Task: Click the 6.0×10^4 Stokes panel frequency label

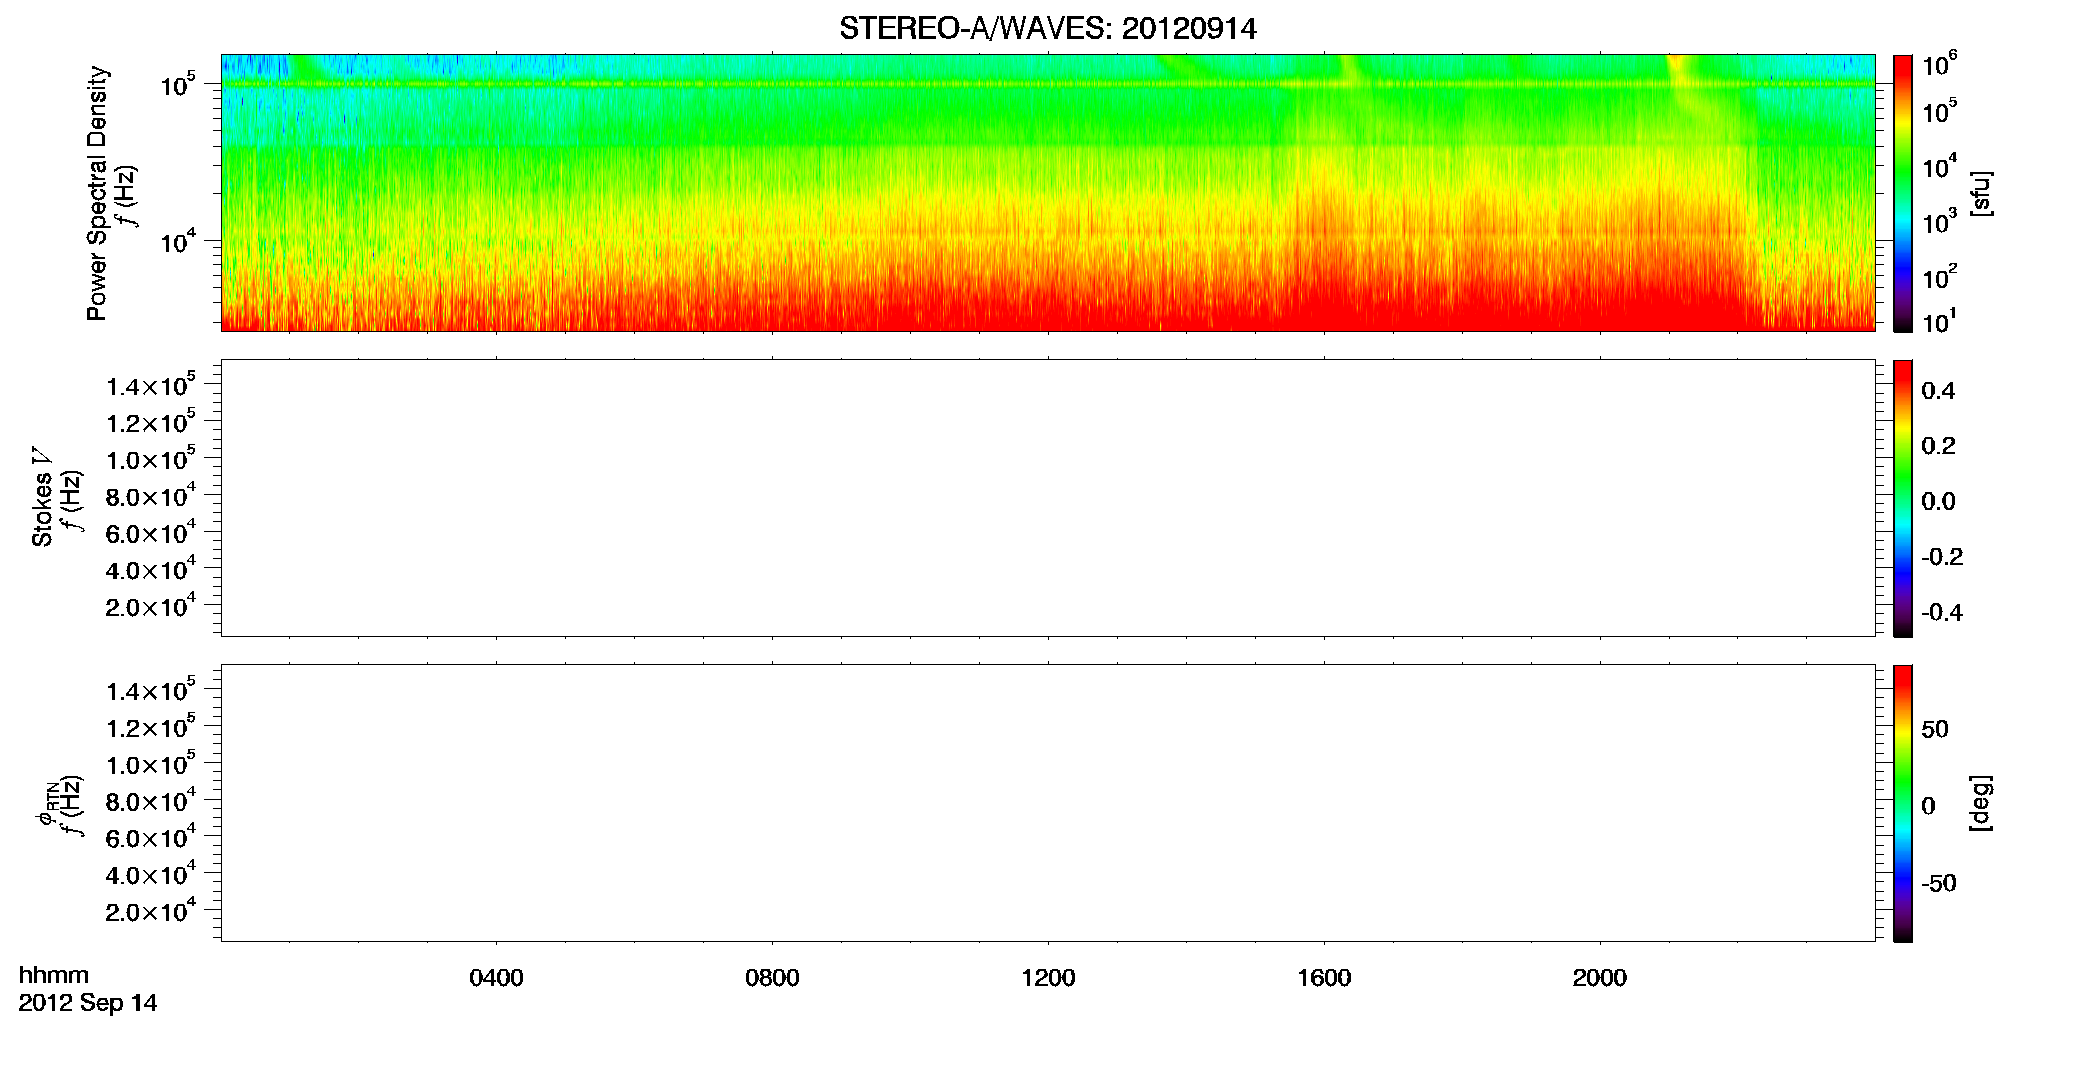Action: pyautogui.click(x=151, y=531)
